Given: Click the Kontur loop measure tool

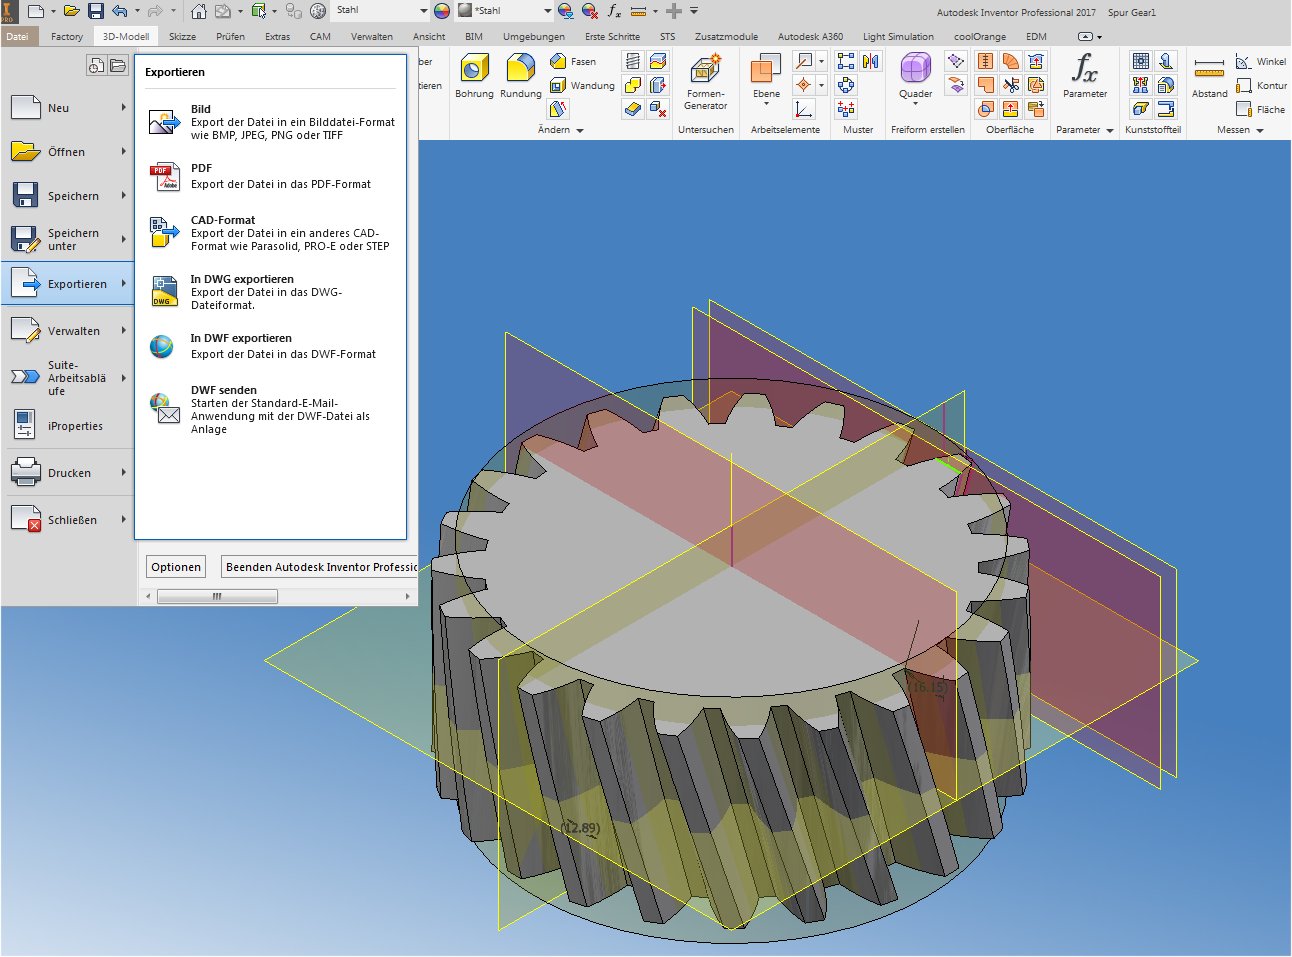Looking at the screenshot, I should 1261,85.
